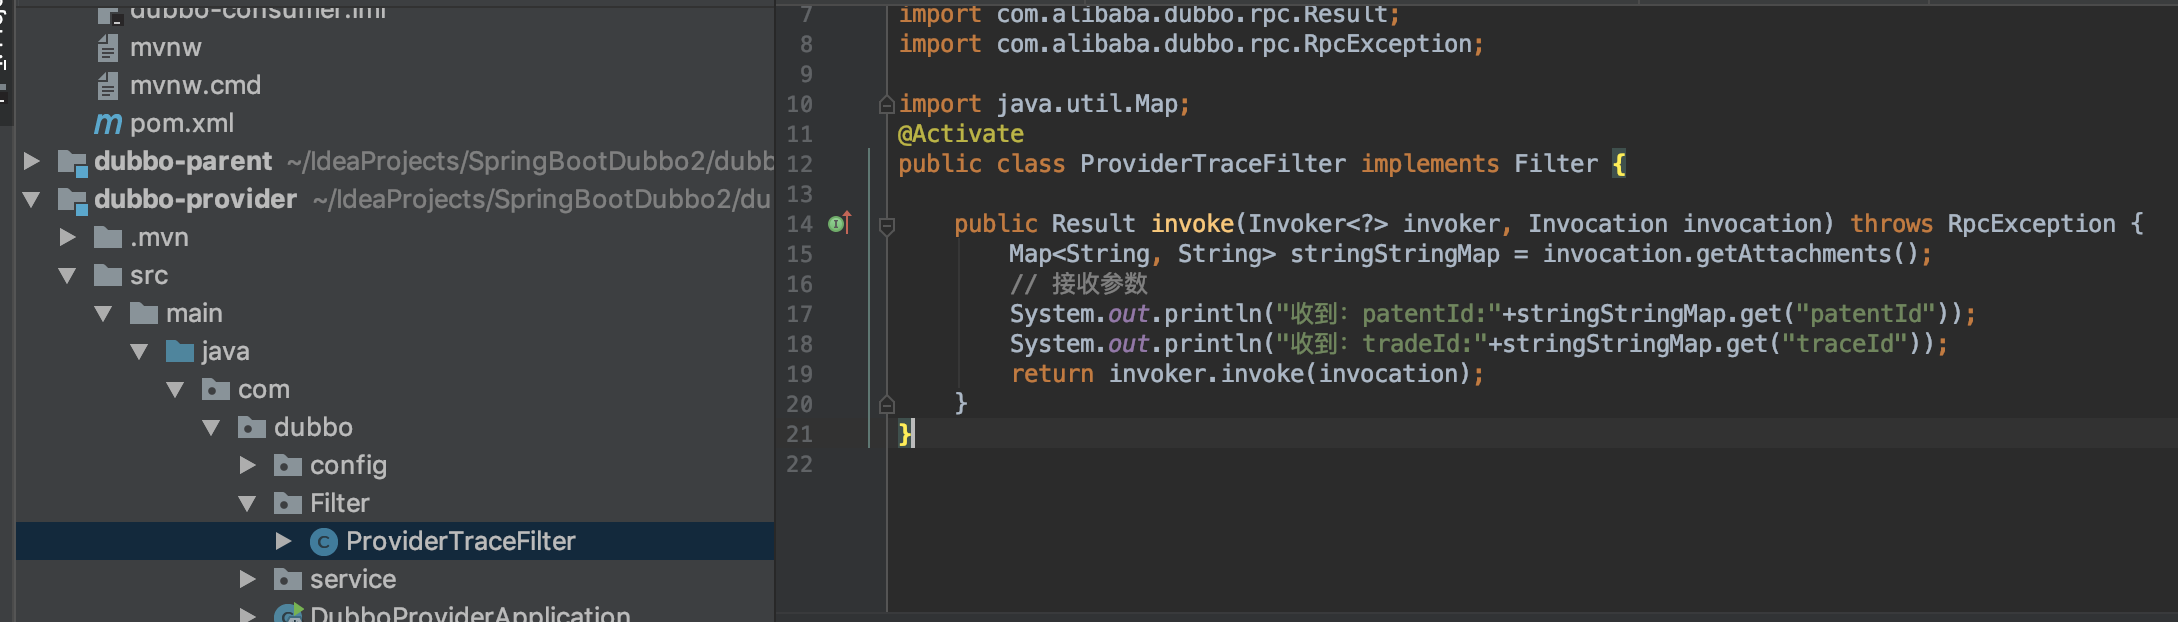The image size is (2178, 622).
Task: Click the ProviderTraceFilter class icon
Action: pos(324,542)
